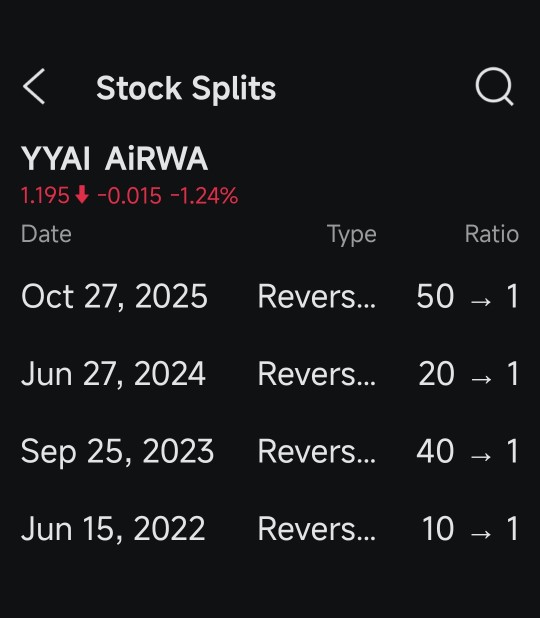
Task: Expand truncated type for Oct 27, 2025
Action: 317,296
